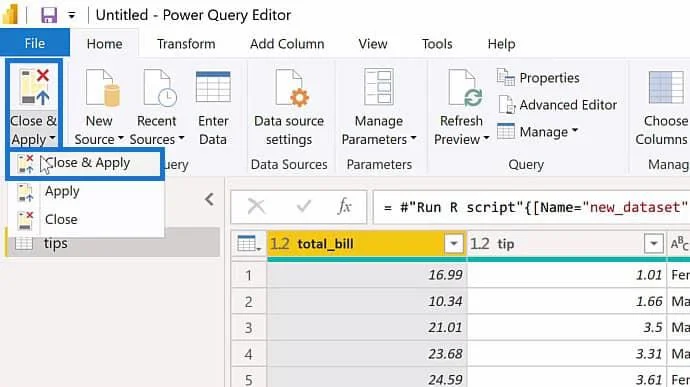
Task: Select the total_bill column header
Action: [366, 243]
